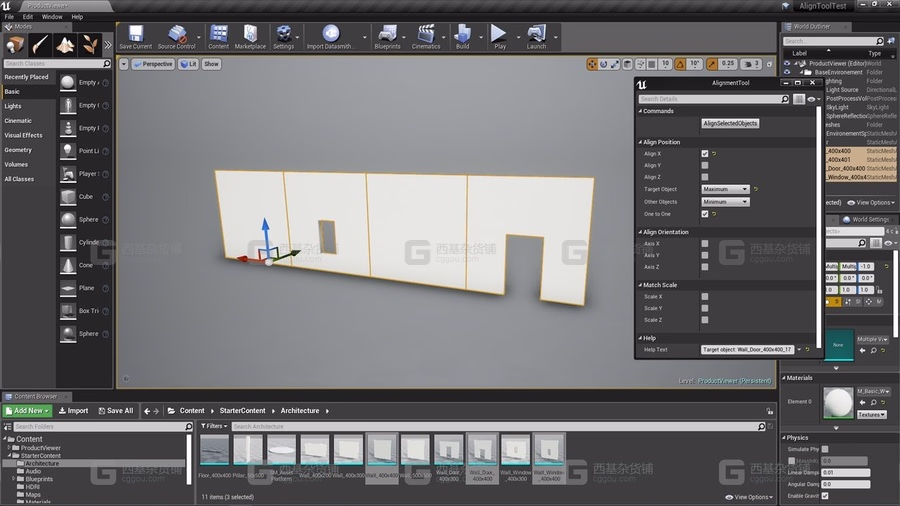Viewport: 900px width, 506px height.
Task: Click the Lit view mode button
Action: click(x=188, y=64)
